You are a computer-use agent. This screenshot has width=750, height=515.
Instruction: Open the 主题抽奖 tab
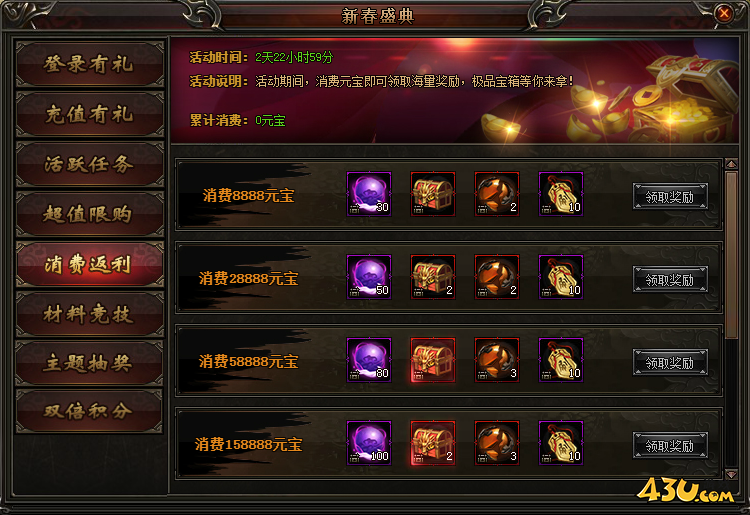89,363
